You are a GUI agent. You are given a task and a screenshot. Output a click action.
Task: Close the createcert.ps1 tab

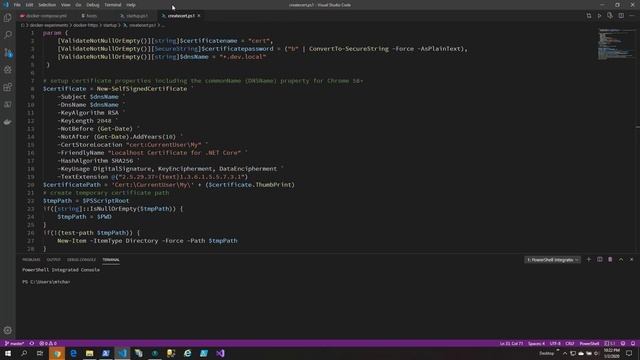click(199, 16)
